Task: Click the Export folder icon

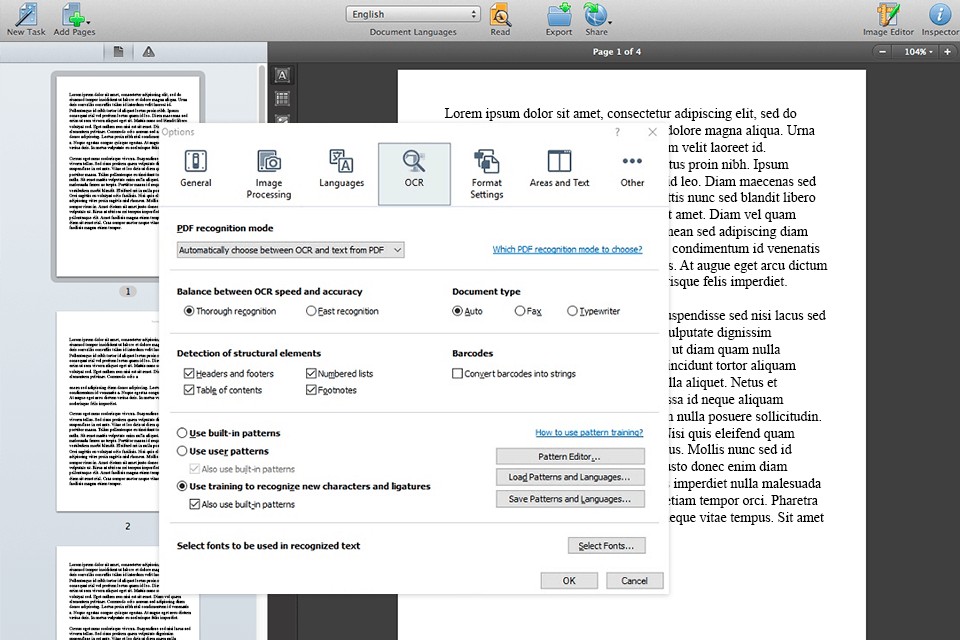Action: (x=558, y=15)
